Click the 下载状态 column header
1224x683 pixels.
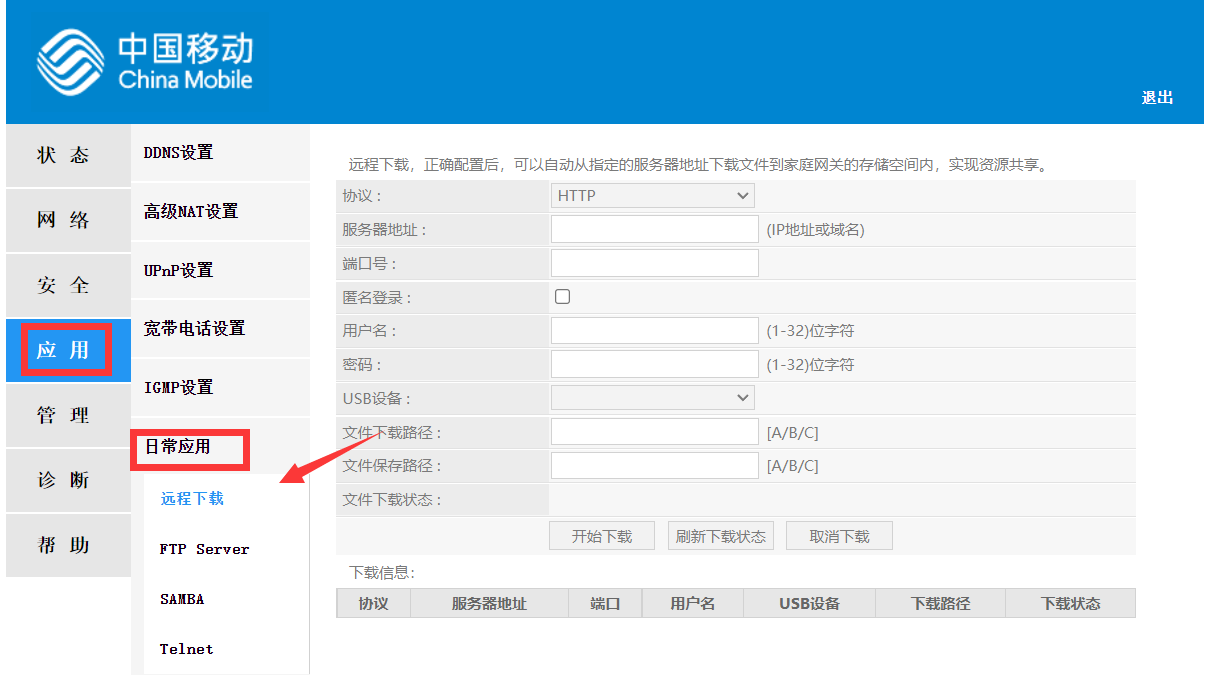(x=1070, y=603)
